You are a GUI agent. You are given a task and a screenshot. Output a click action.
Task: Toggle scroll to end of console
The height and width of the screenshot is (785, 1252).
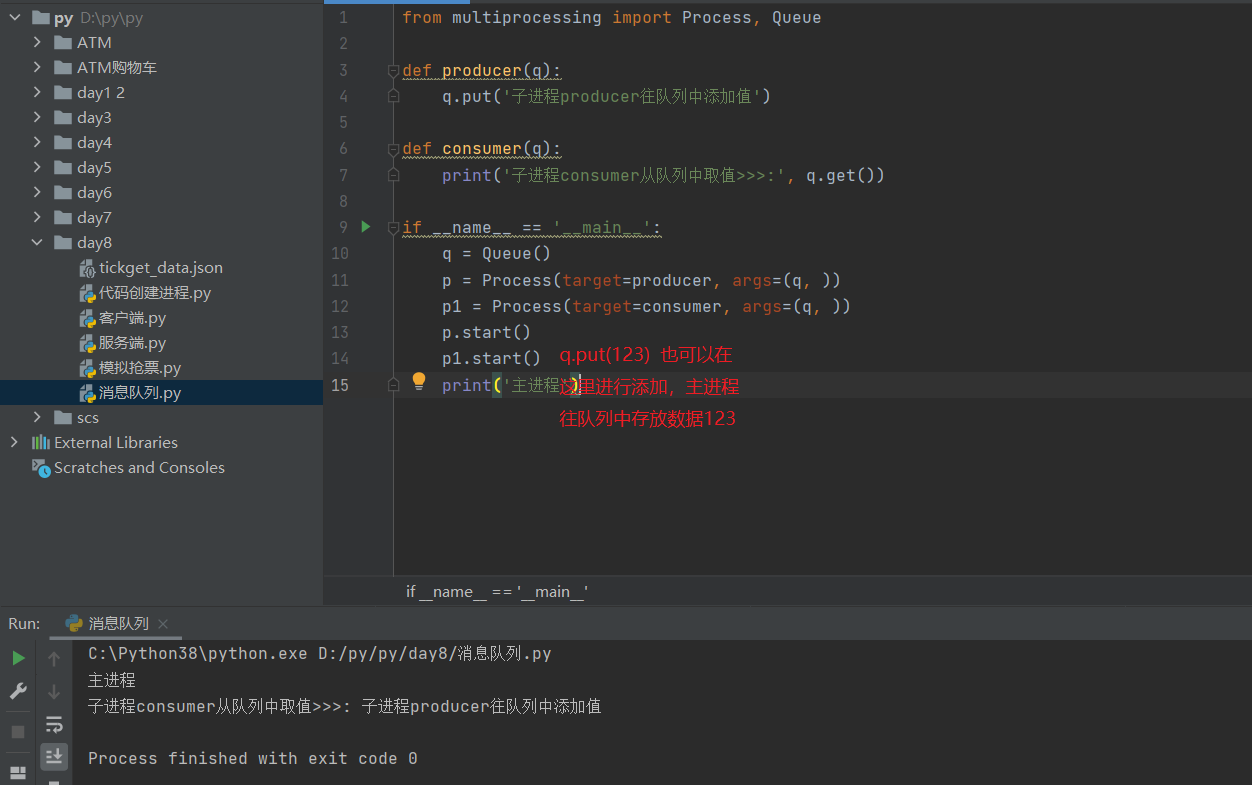tap(54, 756)
